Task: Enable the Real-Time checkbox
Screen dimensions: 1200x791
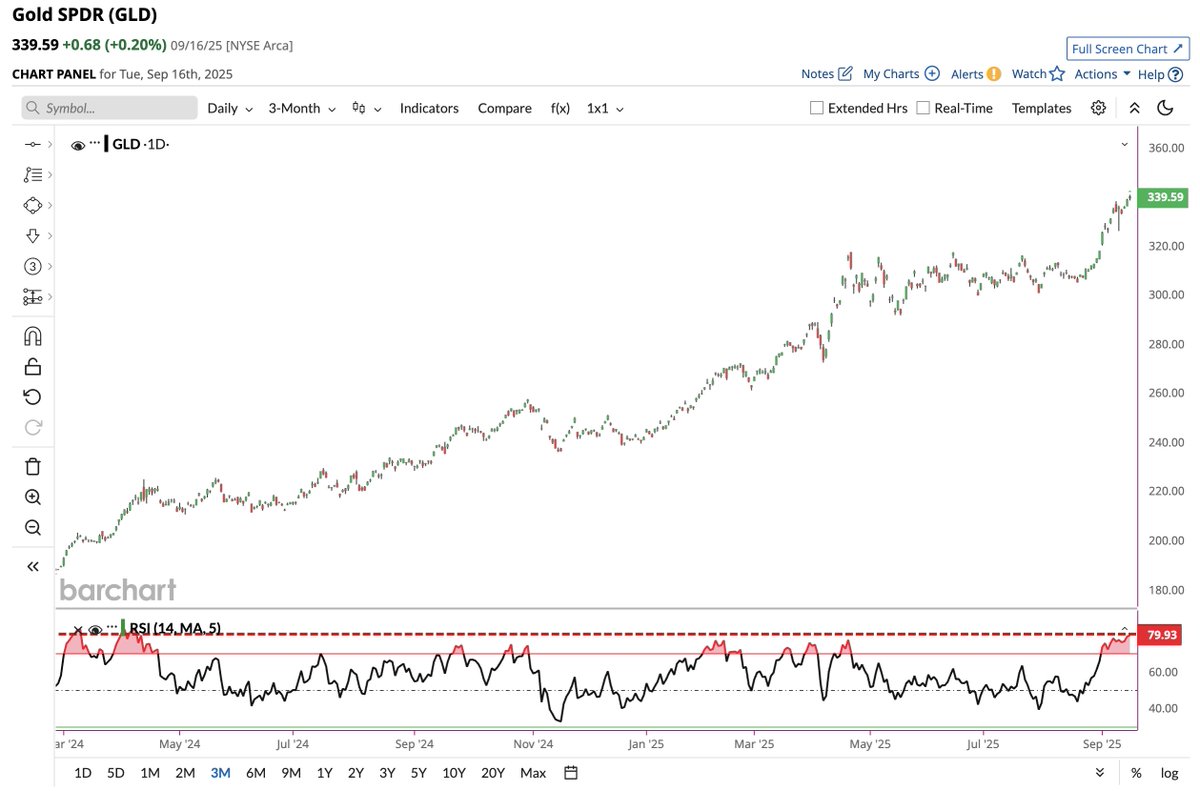Action: pos(923,108)
